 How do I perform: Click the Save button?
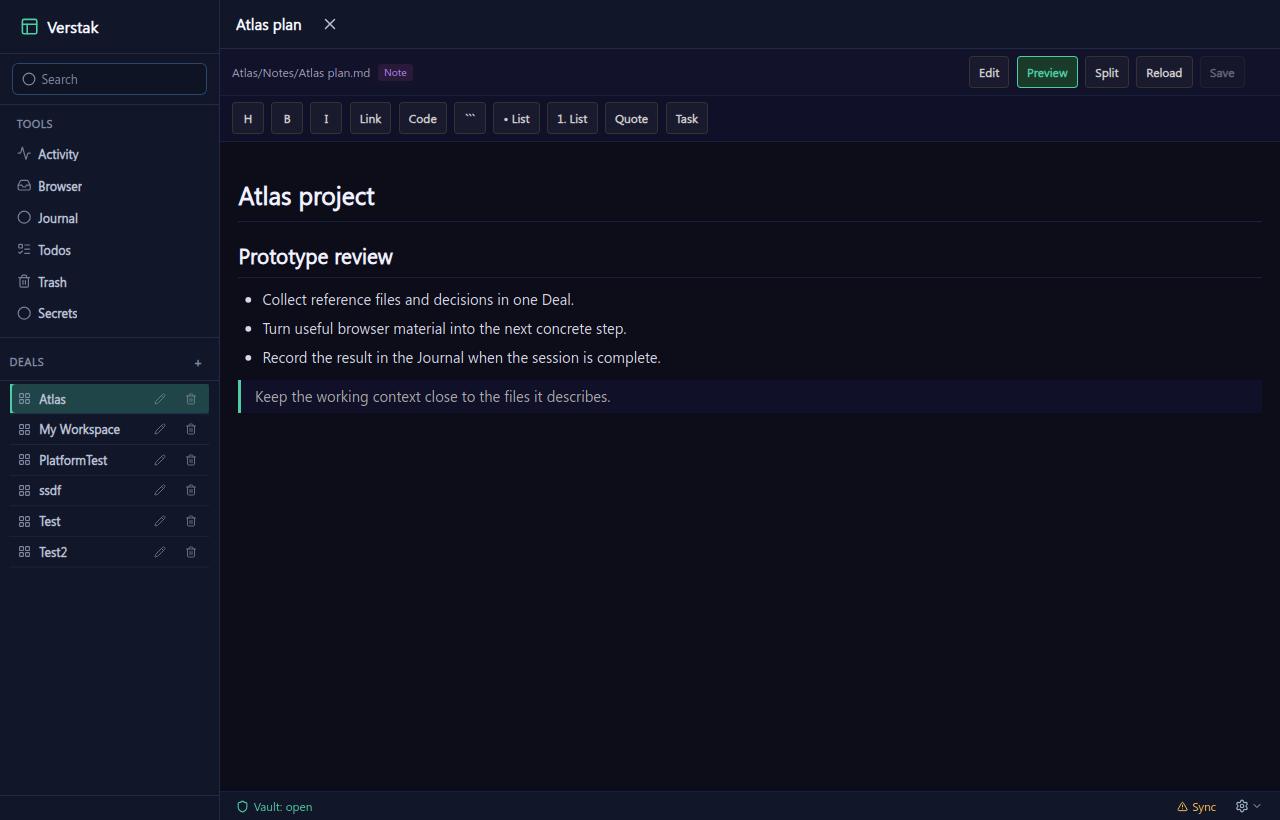(x=1222, y=72)
